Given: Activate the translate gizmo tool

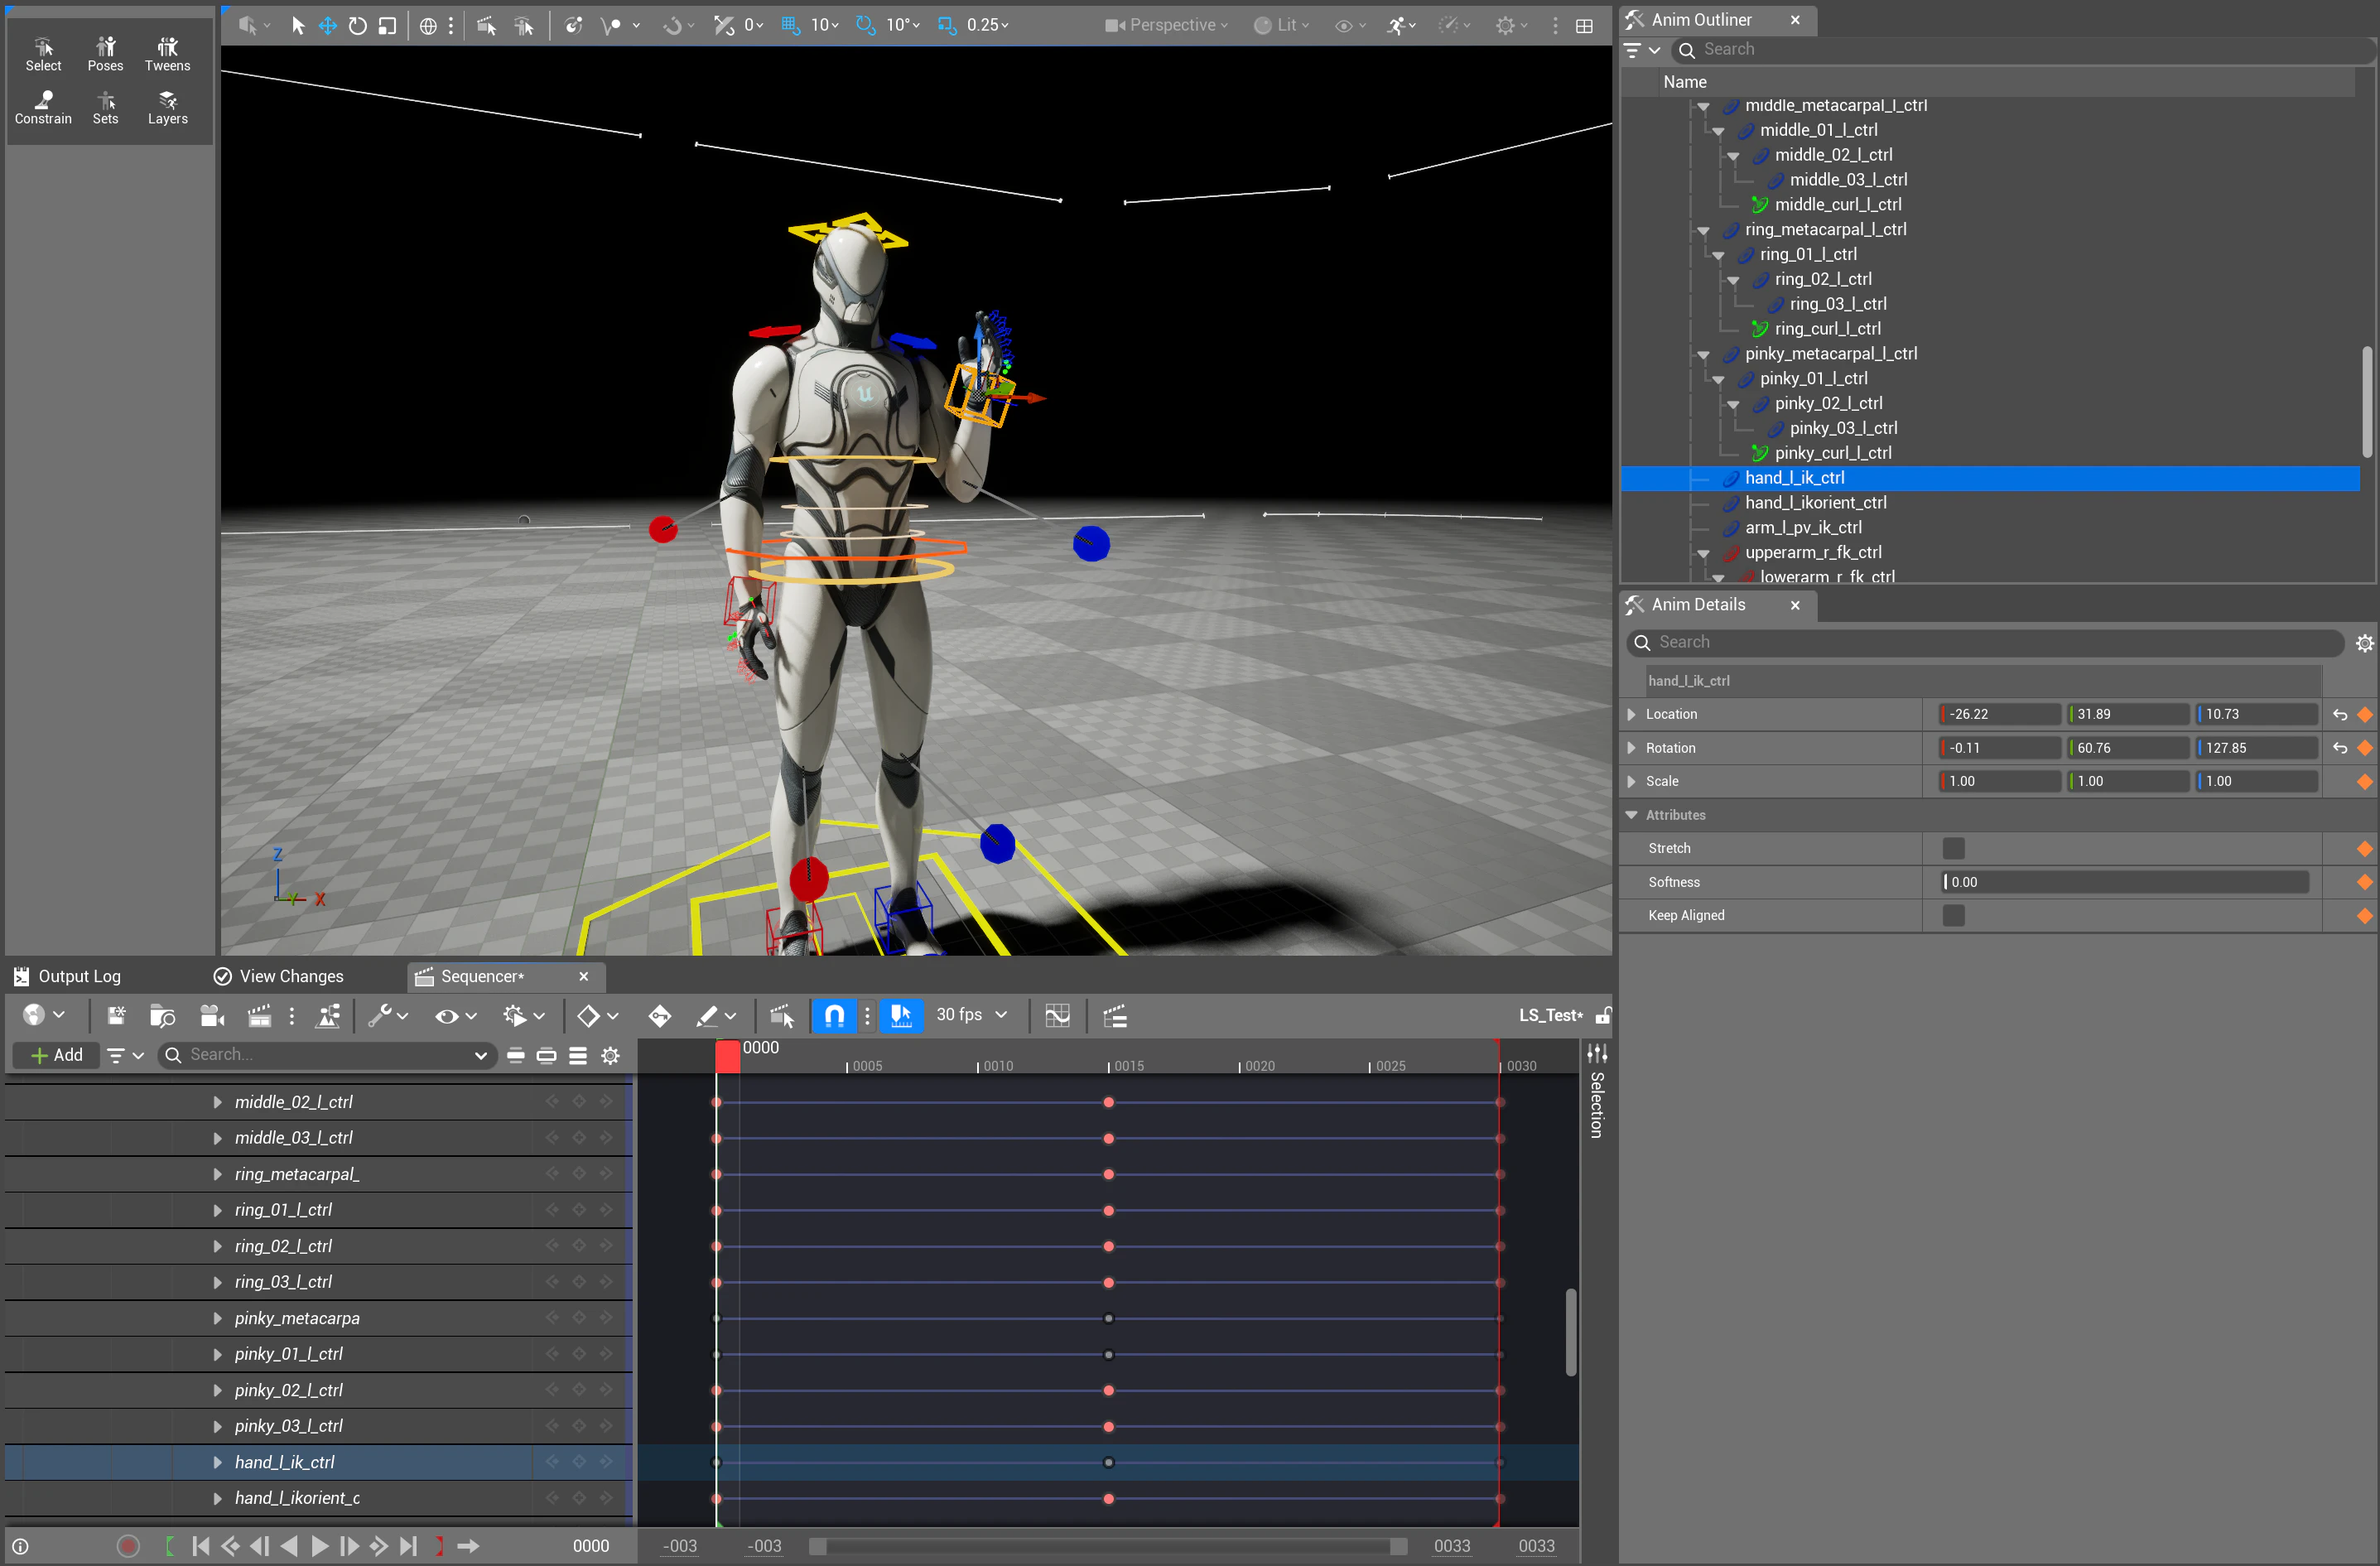Looking at the screenshot, I should pyautogui.click(x=327, y=25).
